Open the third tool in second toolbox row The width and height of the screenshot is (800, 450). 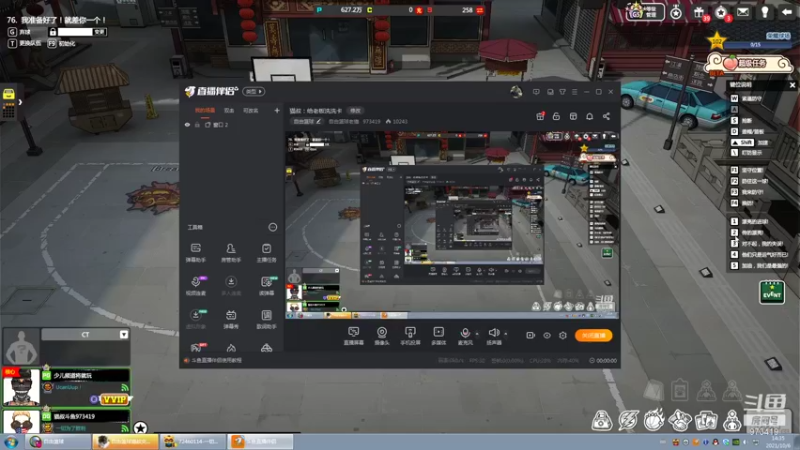(266, 286)
